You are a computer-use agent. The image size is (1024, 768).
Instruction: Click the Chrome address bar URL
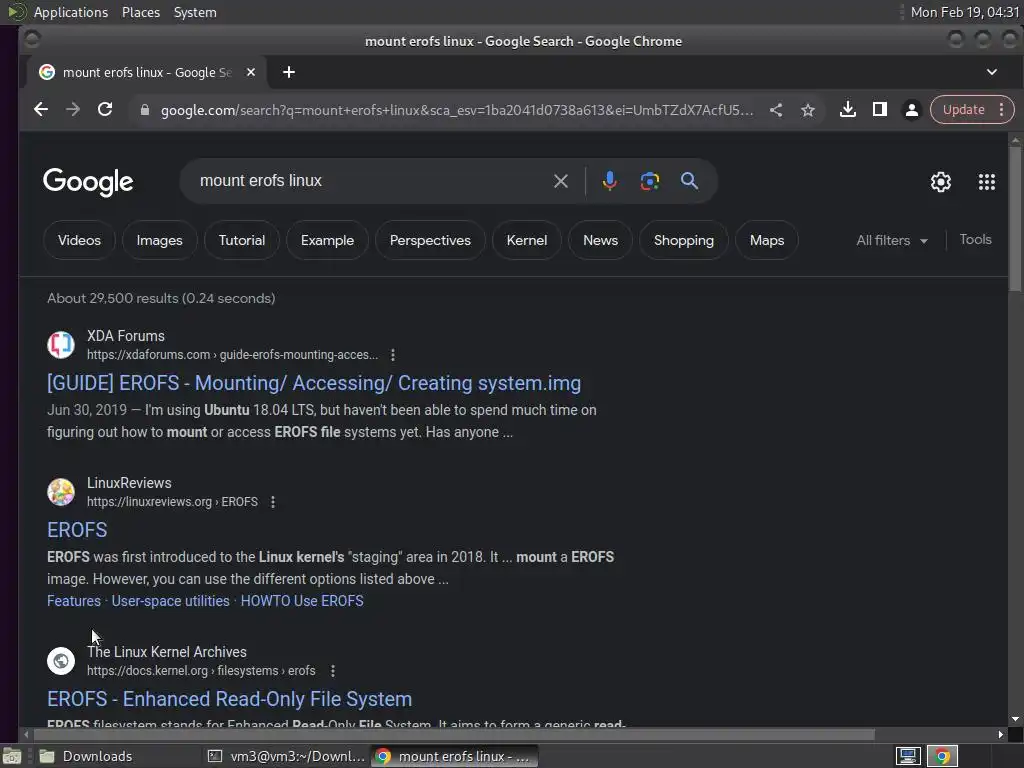coord(456,110)
